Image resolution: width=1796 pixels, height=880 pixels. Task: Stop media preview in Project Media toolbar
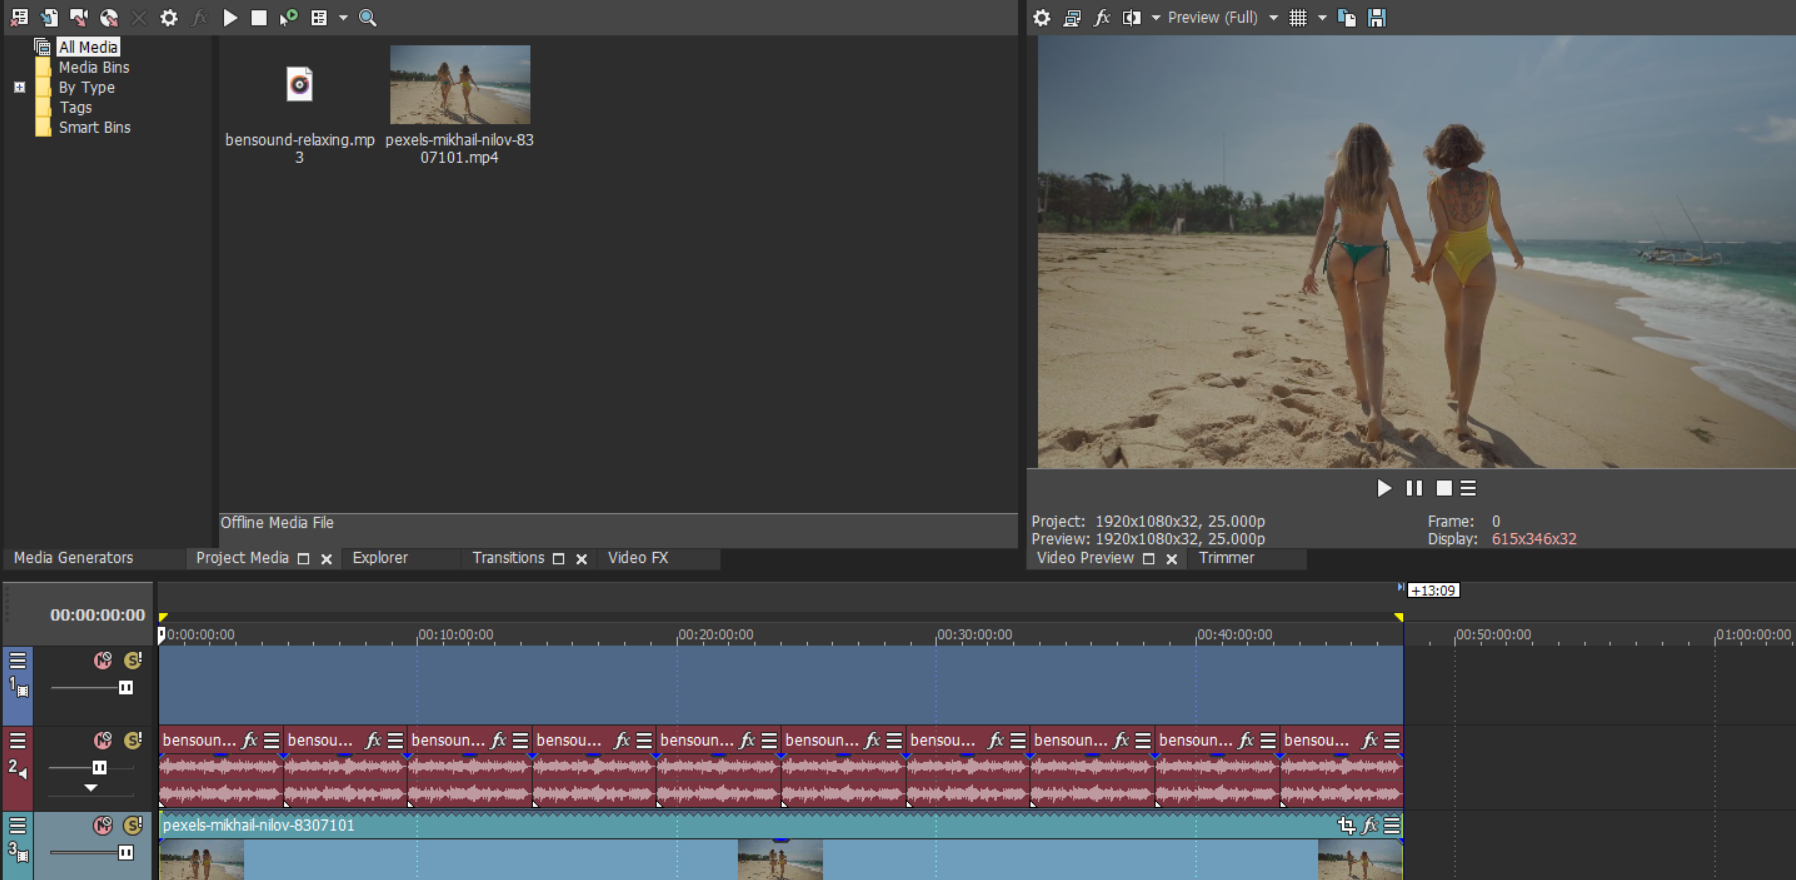tap(259, 17)
